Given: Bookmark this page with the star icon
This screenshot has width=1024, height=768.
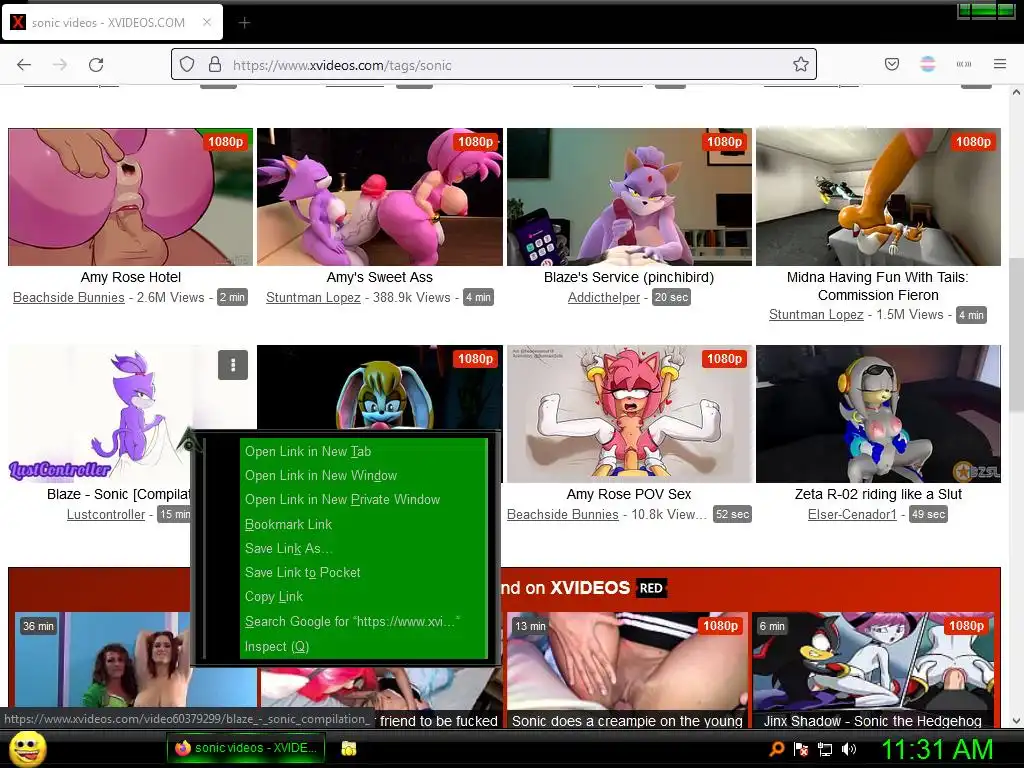Looking at the screenshot, I should click(x=801, y=65).
